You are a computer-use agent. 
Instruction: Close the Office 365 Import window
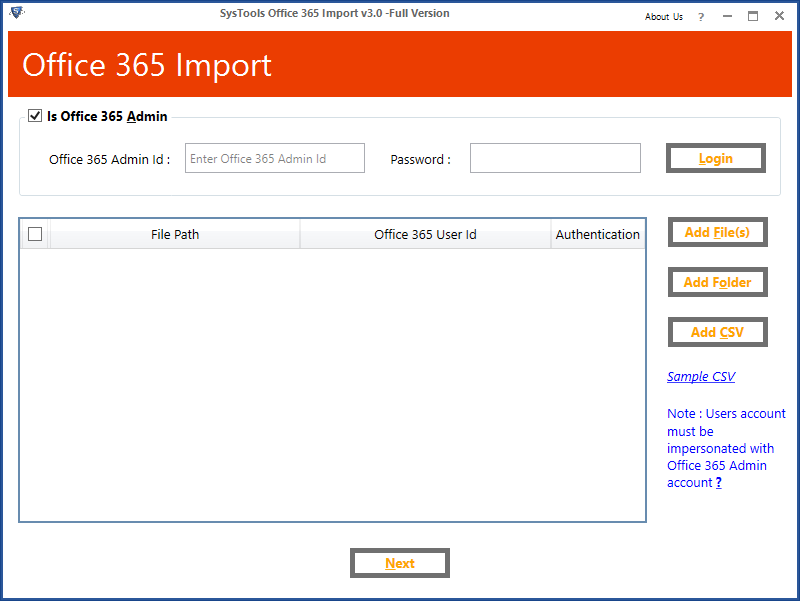(779, 17)
